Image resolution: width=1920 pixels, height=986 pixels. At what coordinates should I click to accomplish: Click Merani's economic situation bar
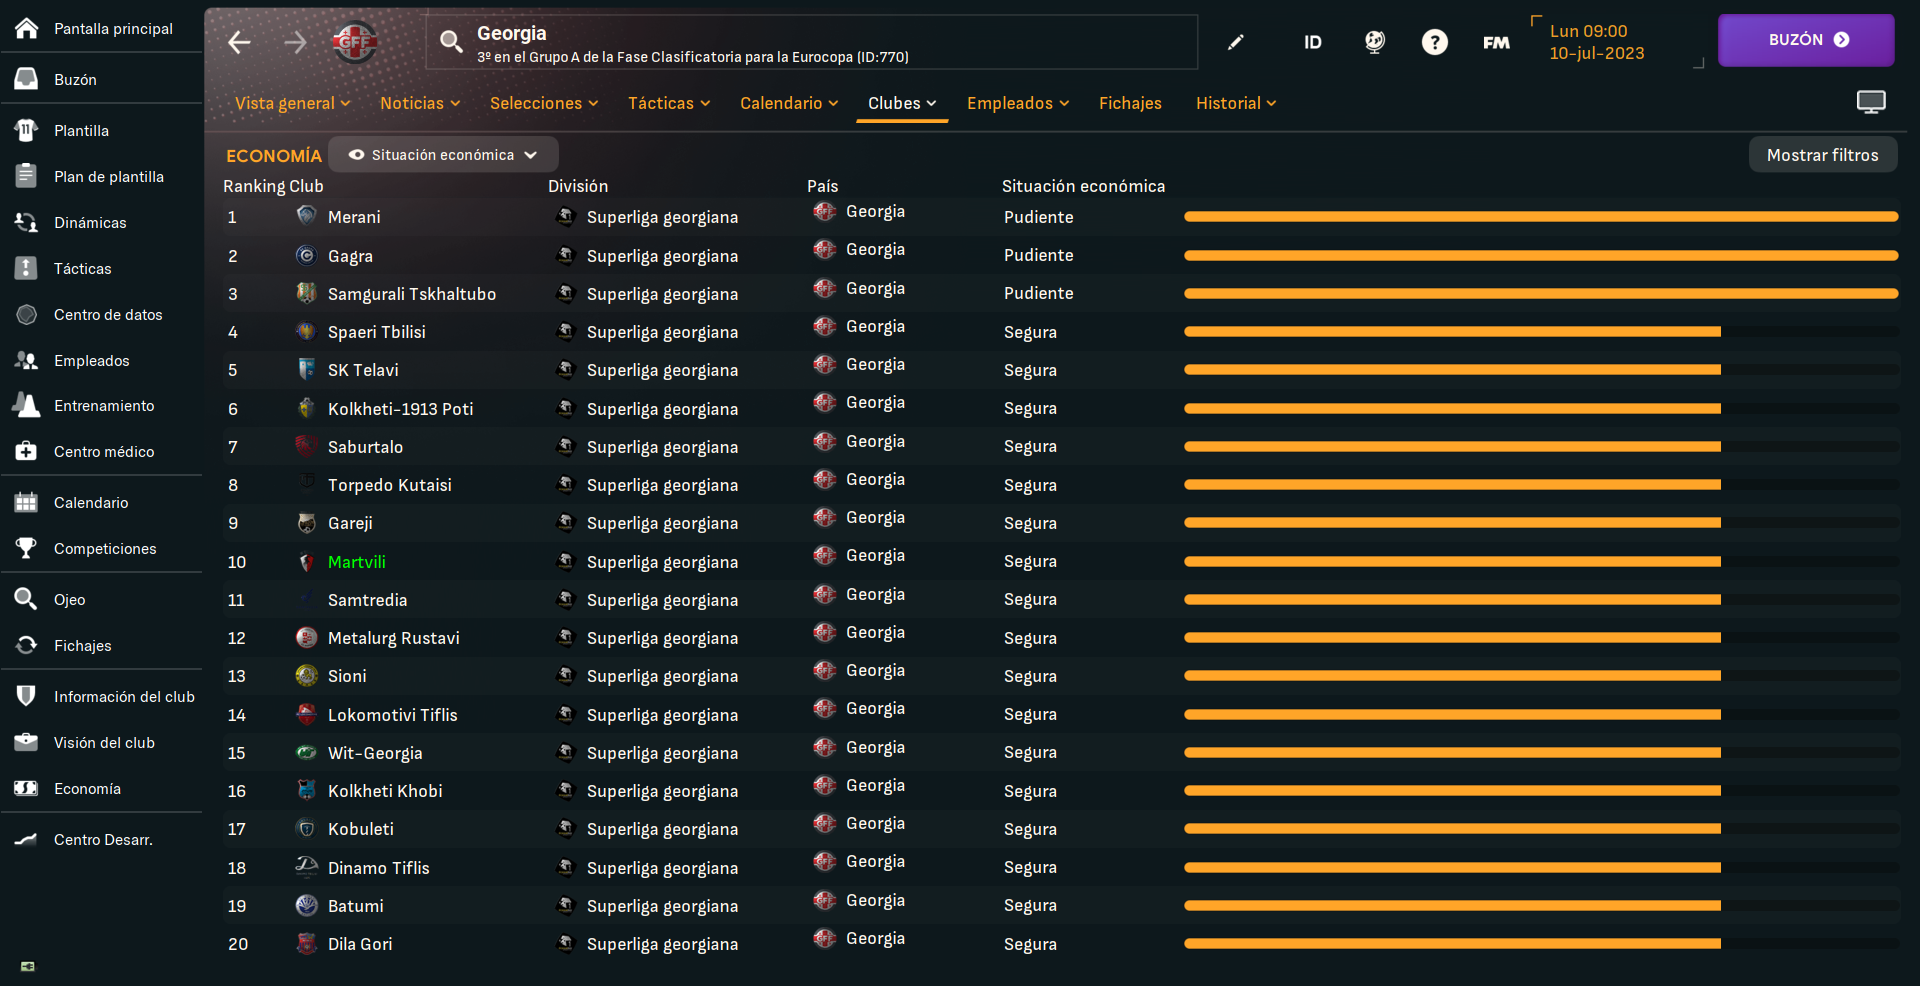click(1540, 217)
